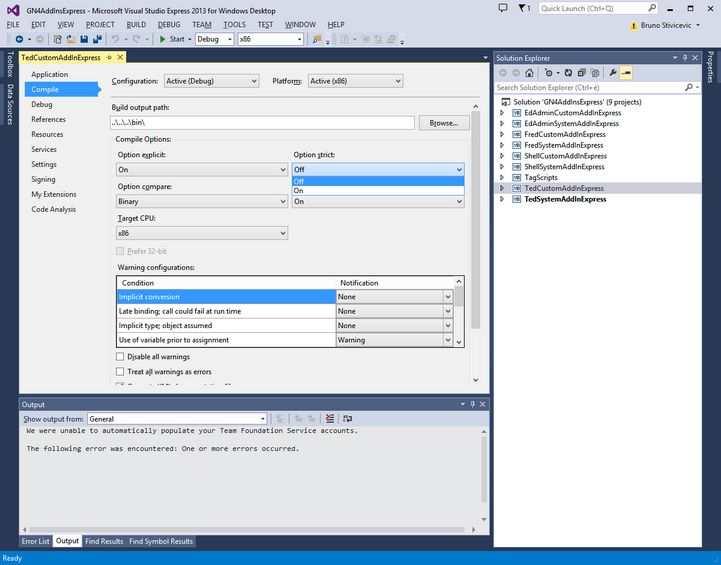721x565 pixels.
Task: Open the Toolbox side tab
Action: (10, 64)
